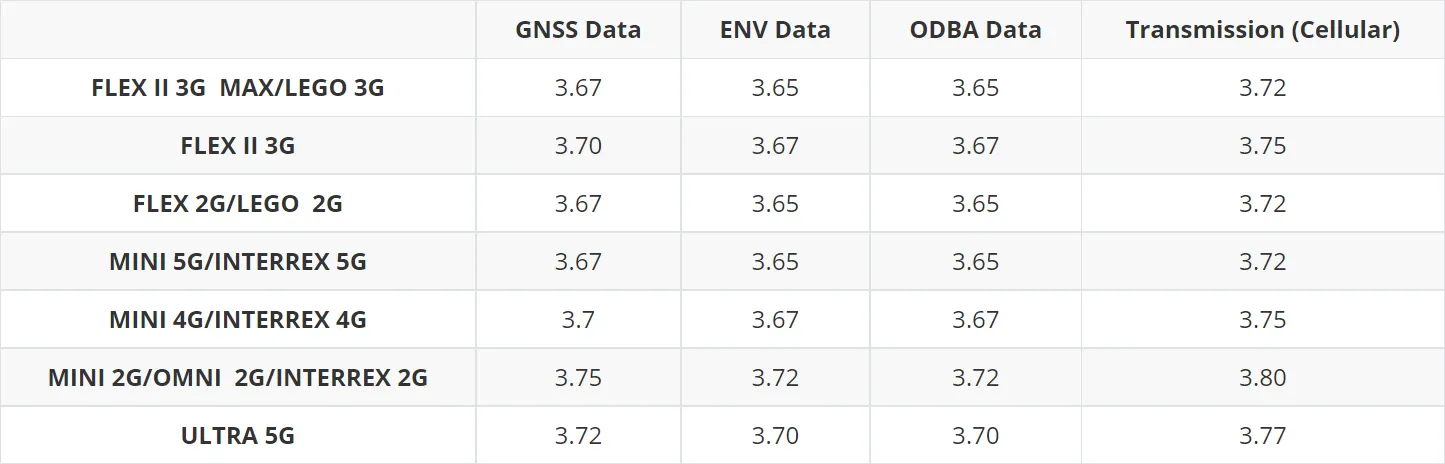The height and width of the screenshot is (464, 1445).
Task: Select the FLEX 2G/LEGO 2G row label
Action: coord(238,204)
